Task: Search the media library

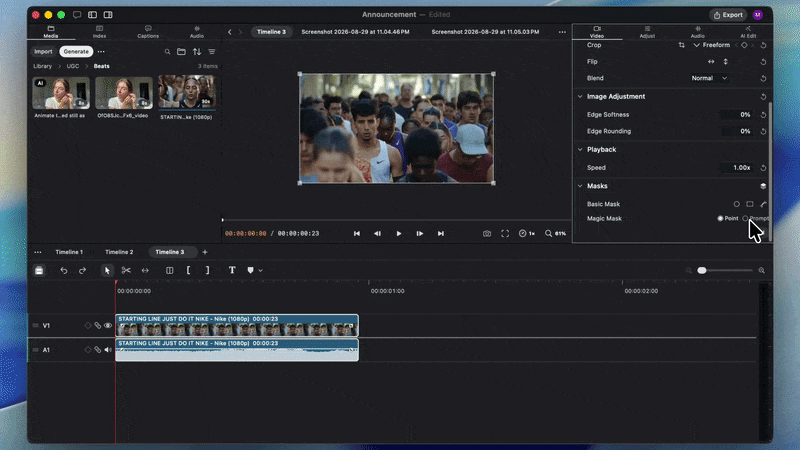Action: 167,52
